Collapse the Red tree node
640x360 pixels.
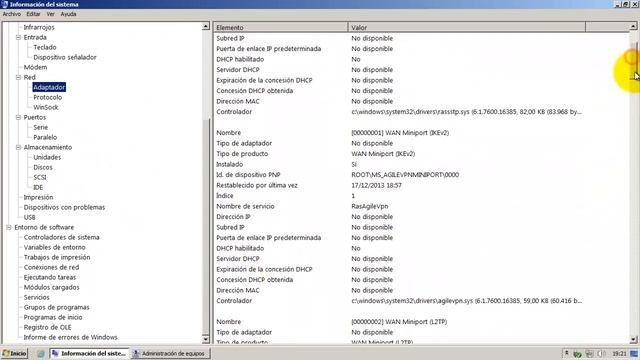click(18, 77)
